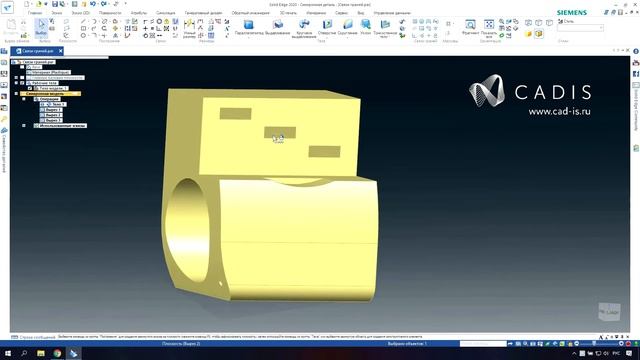
Task: Open the quick access toolbar customize arrow
Action: (x=126, y=4)
